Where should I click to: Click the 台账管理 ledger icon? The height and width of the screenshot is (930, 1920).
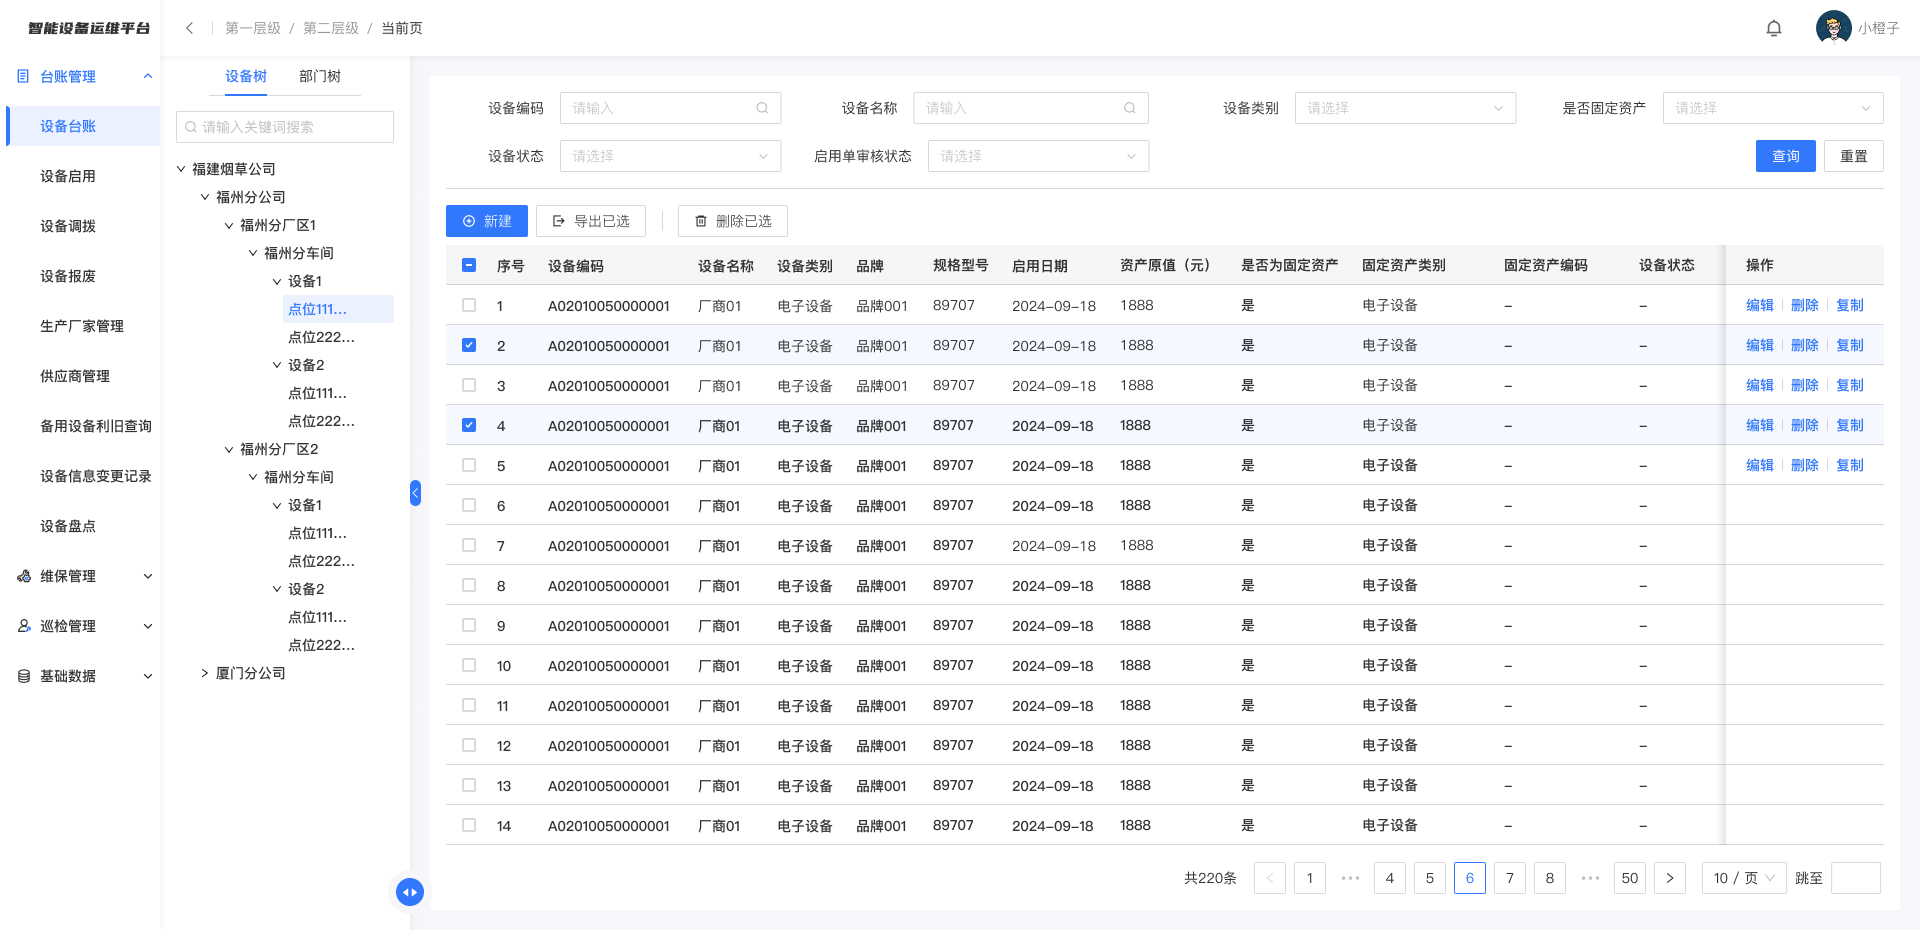click(x=23, y=76)
